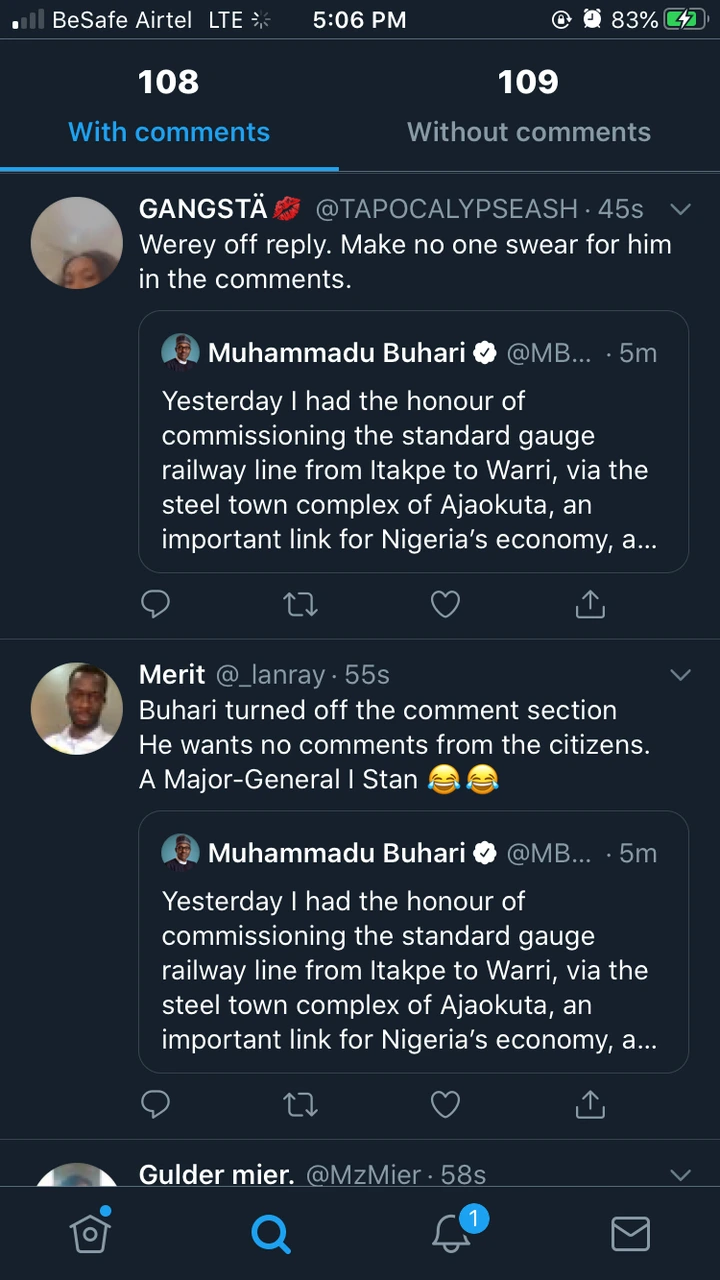Reply to Merit's tweet

[x=155, y=1104]
